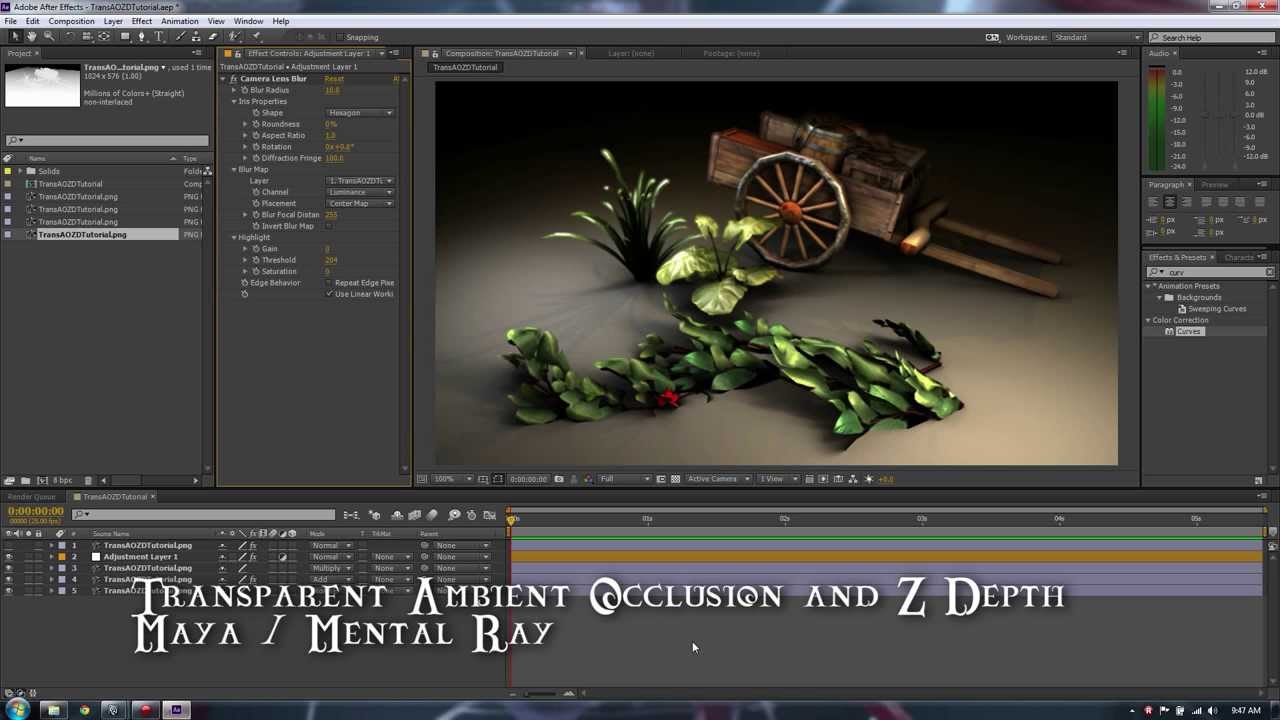The height and width of the screenshot is (720, 1280).
Task: Select the Zoom magnifier tool
Action: pyautogui.click(x=48, y=37)
